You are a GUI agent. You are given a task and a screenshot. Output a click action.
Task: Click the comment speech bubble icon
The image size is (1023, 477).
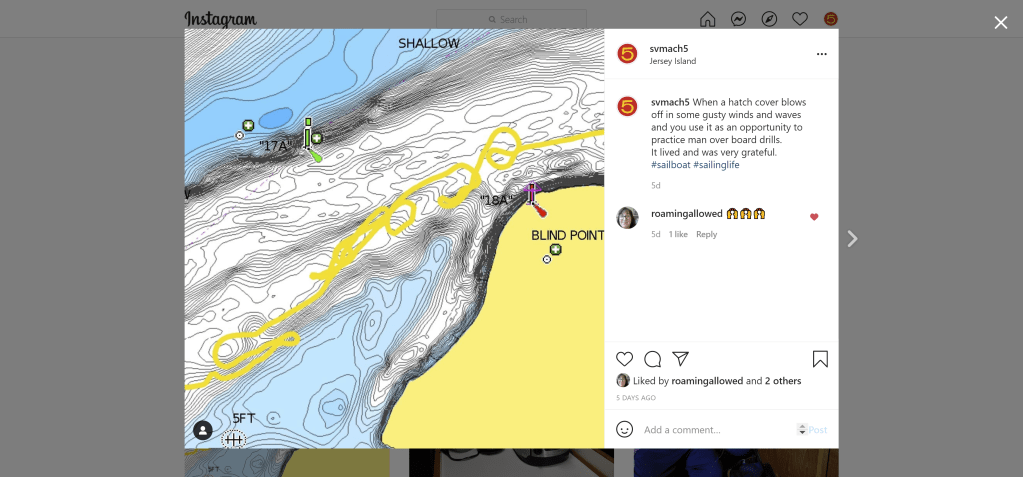(652, 359)
